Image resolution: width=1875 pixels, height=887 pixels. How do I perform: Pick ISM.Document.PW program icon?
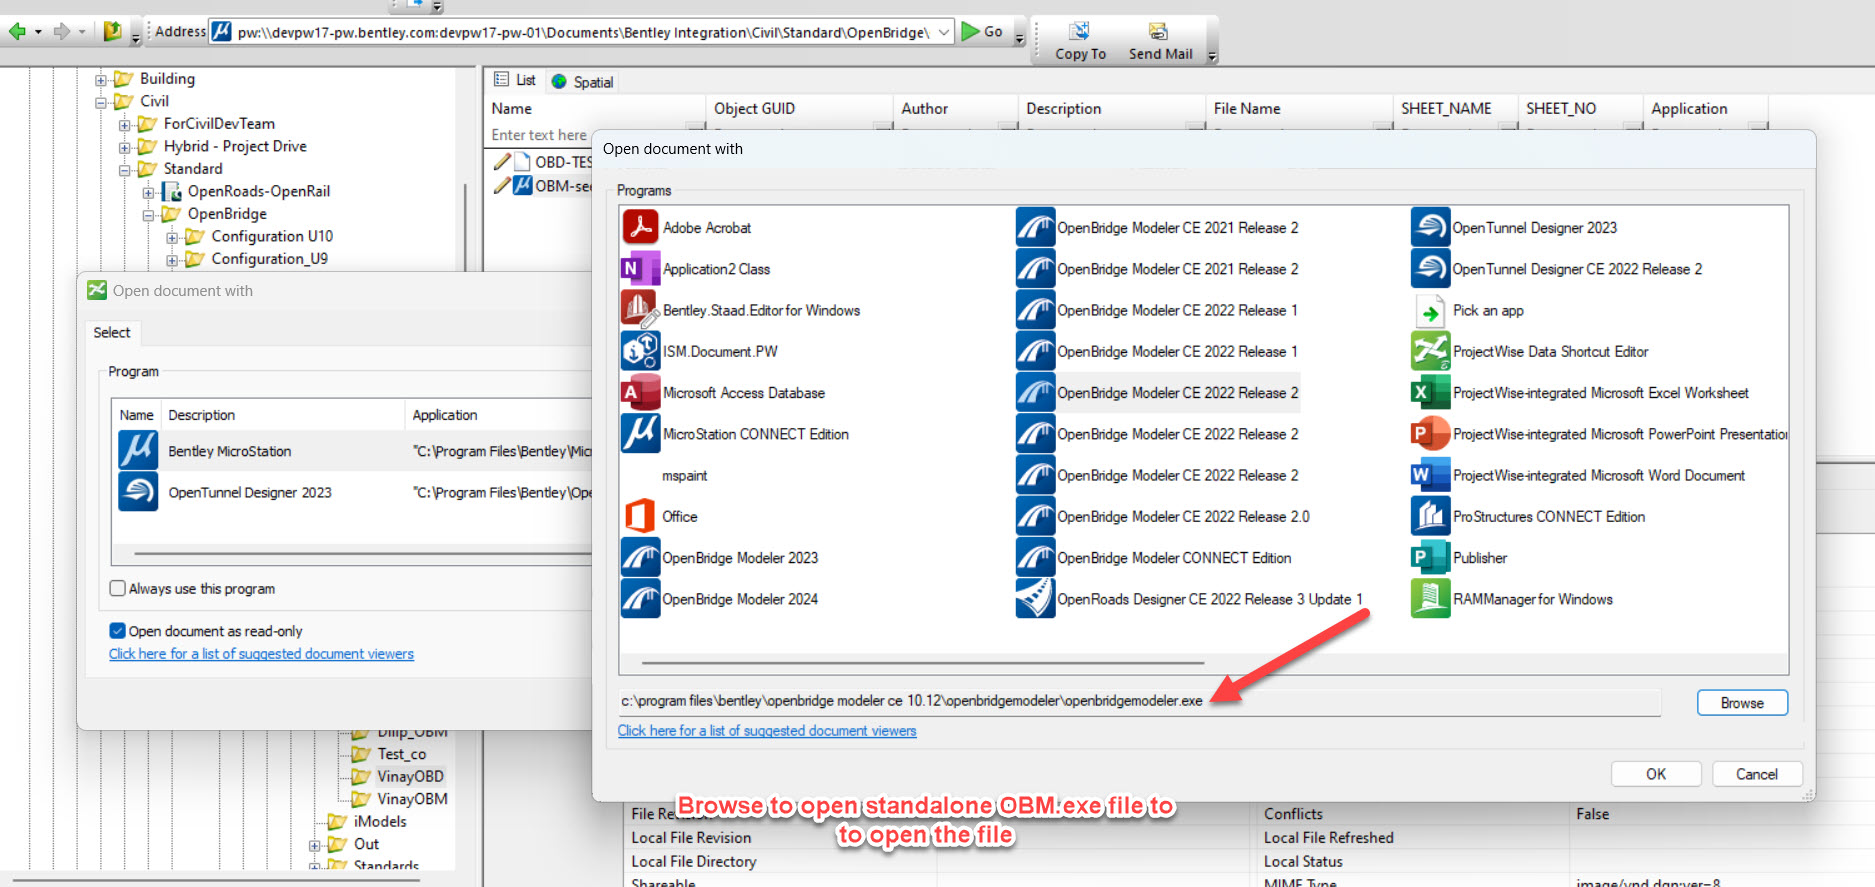pyautogui.click(x=640, y=351)
